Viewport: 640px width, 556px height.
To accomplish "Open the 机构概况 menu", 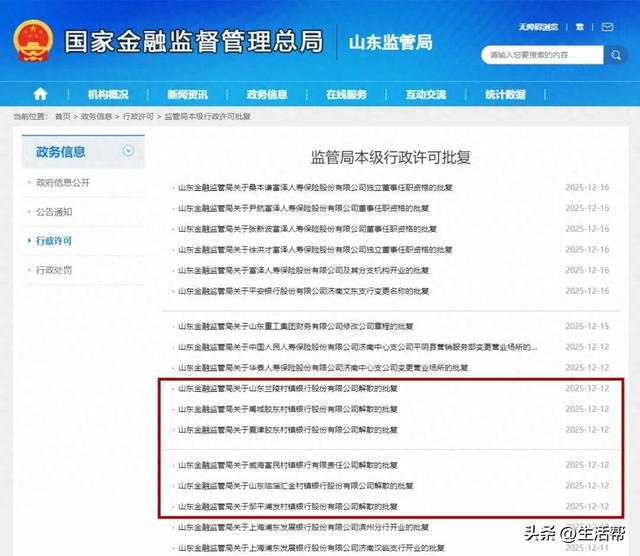I will (x=108, y=95).
